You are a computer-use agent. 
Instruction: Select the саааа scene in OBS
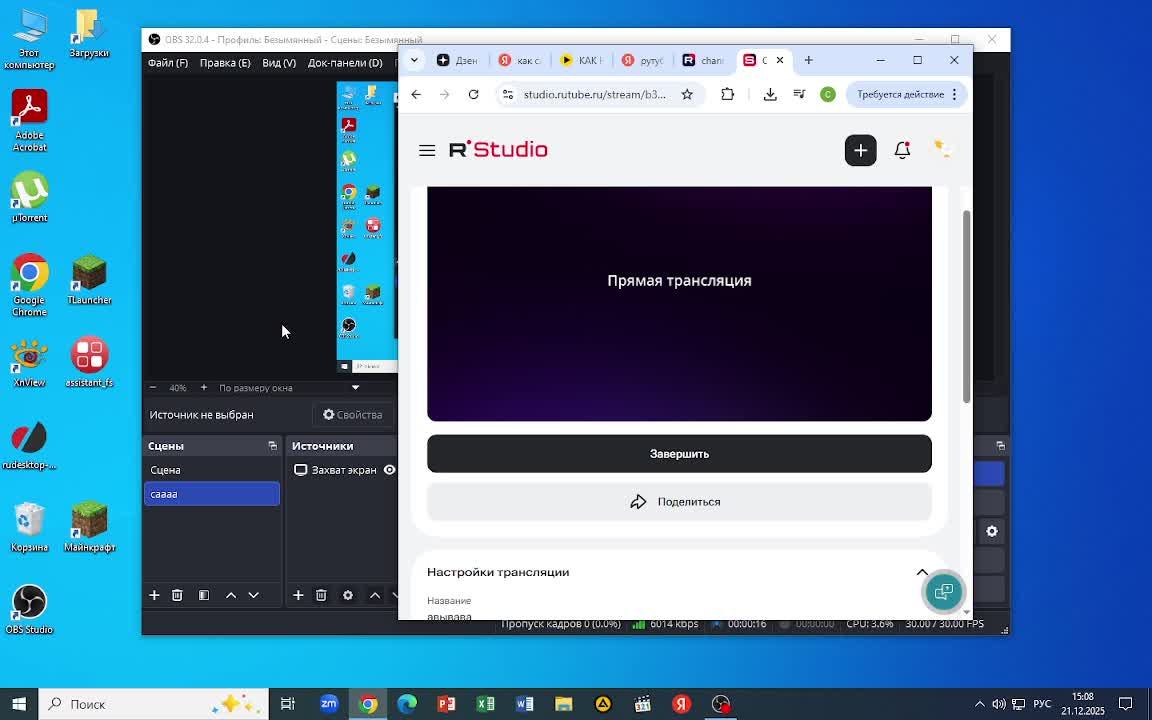coord(212,494)
